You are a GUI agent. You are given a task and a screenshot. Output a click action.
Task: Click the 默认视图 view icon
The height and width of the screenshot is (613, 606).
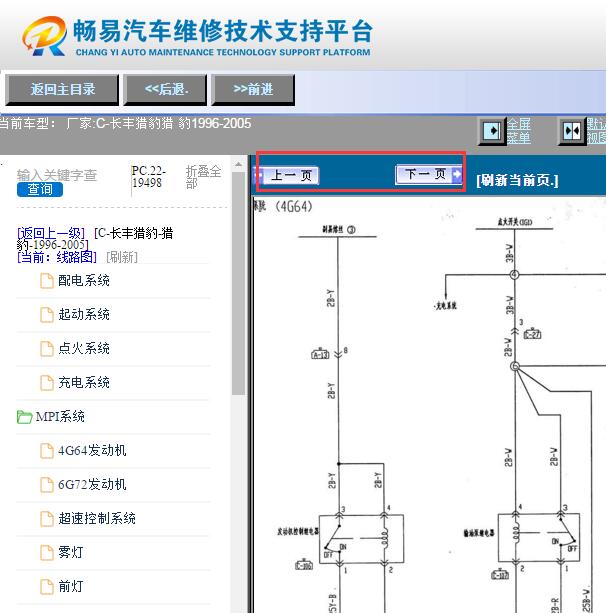pyautogui.click(x=572, y=131)
